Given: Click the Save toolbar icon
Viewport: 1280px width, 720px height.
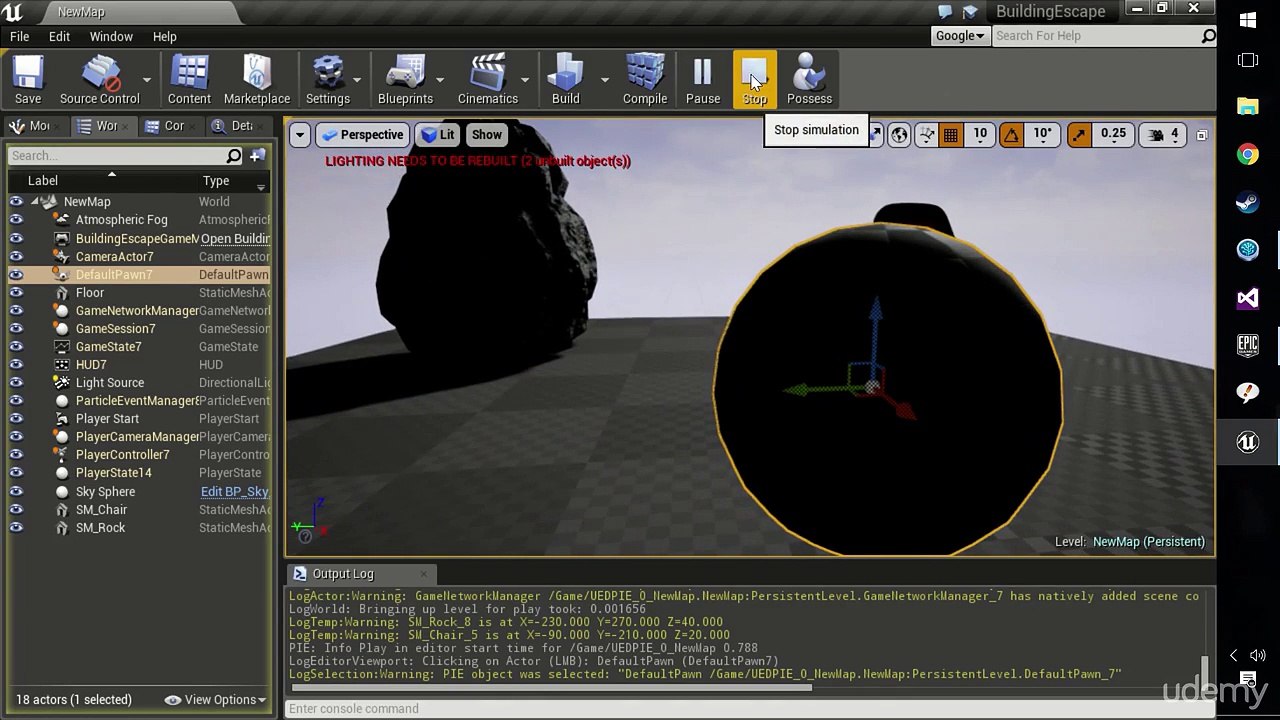Looking at the screenshot, I should click(28, 80).
